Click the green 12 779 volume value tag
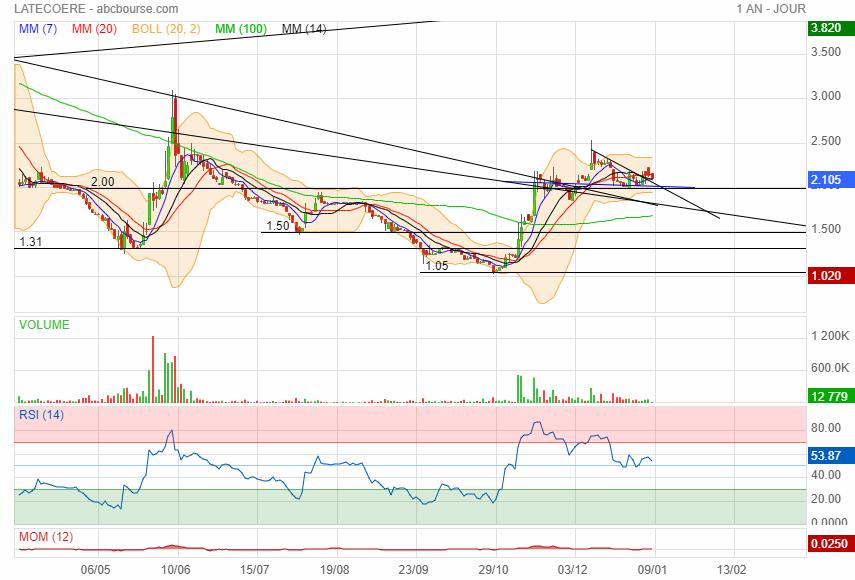The height and width of the screenshot is (580, 855). [830, 396]
